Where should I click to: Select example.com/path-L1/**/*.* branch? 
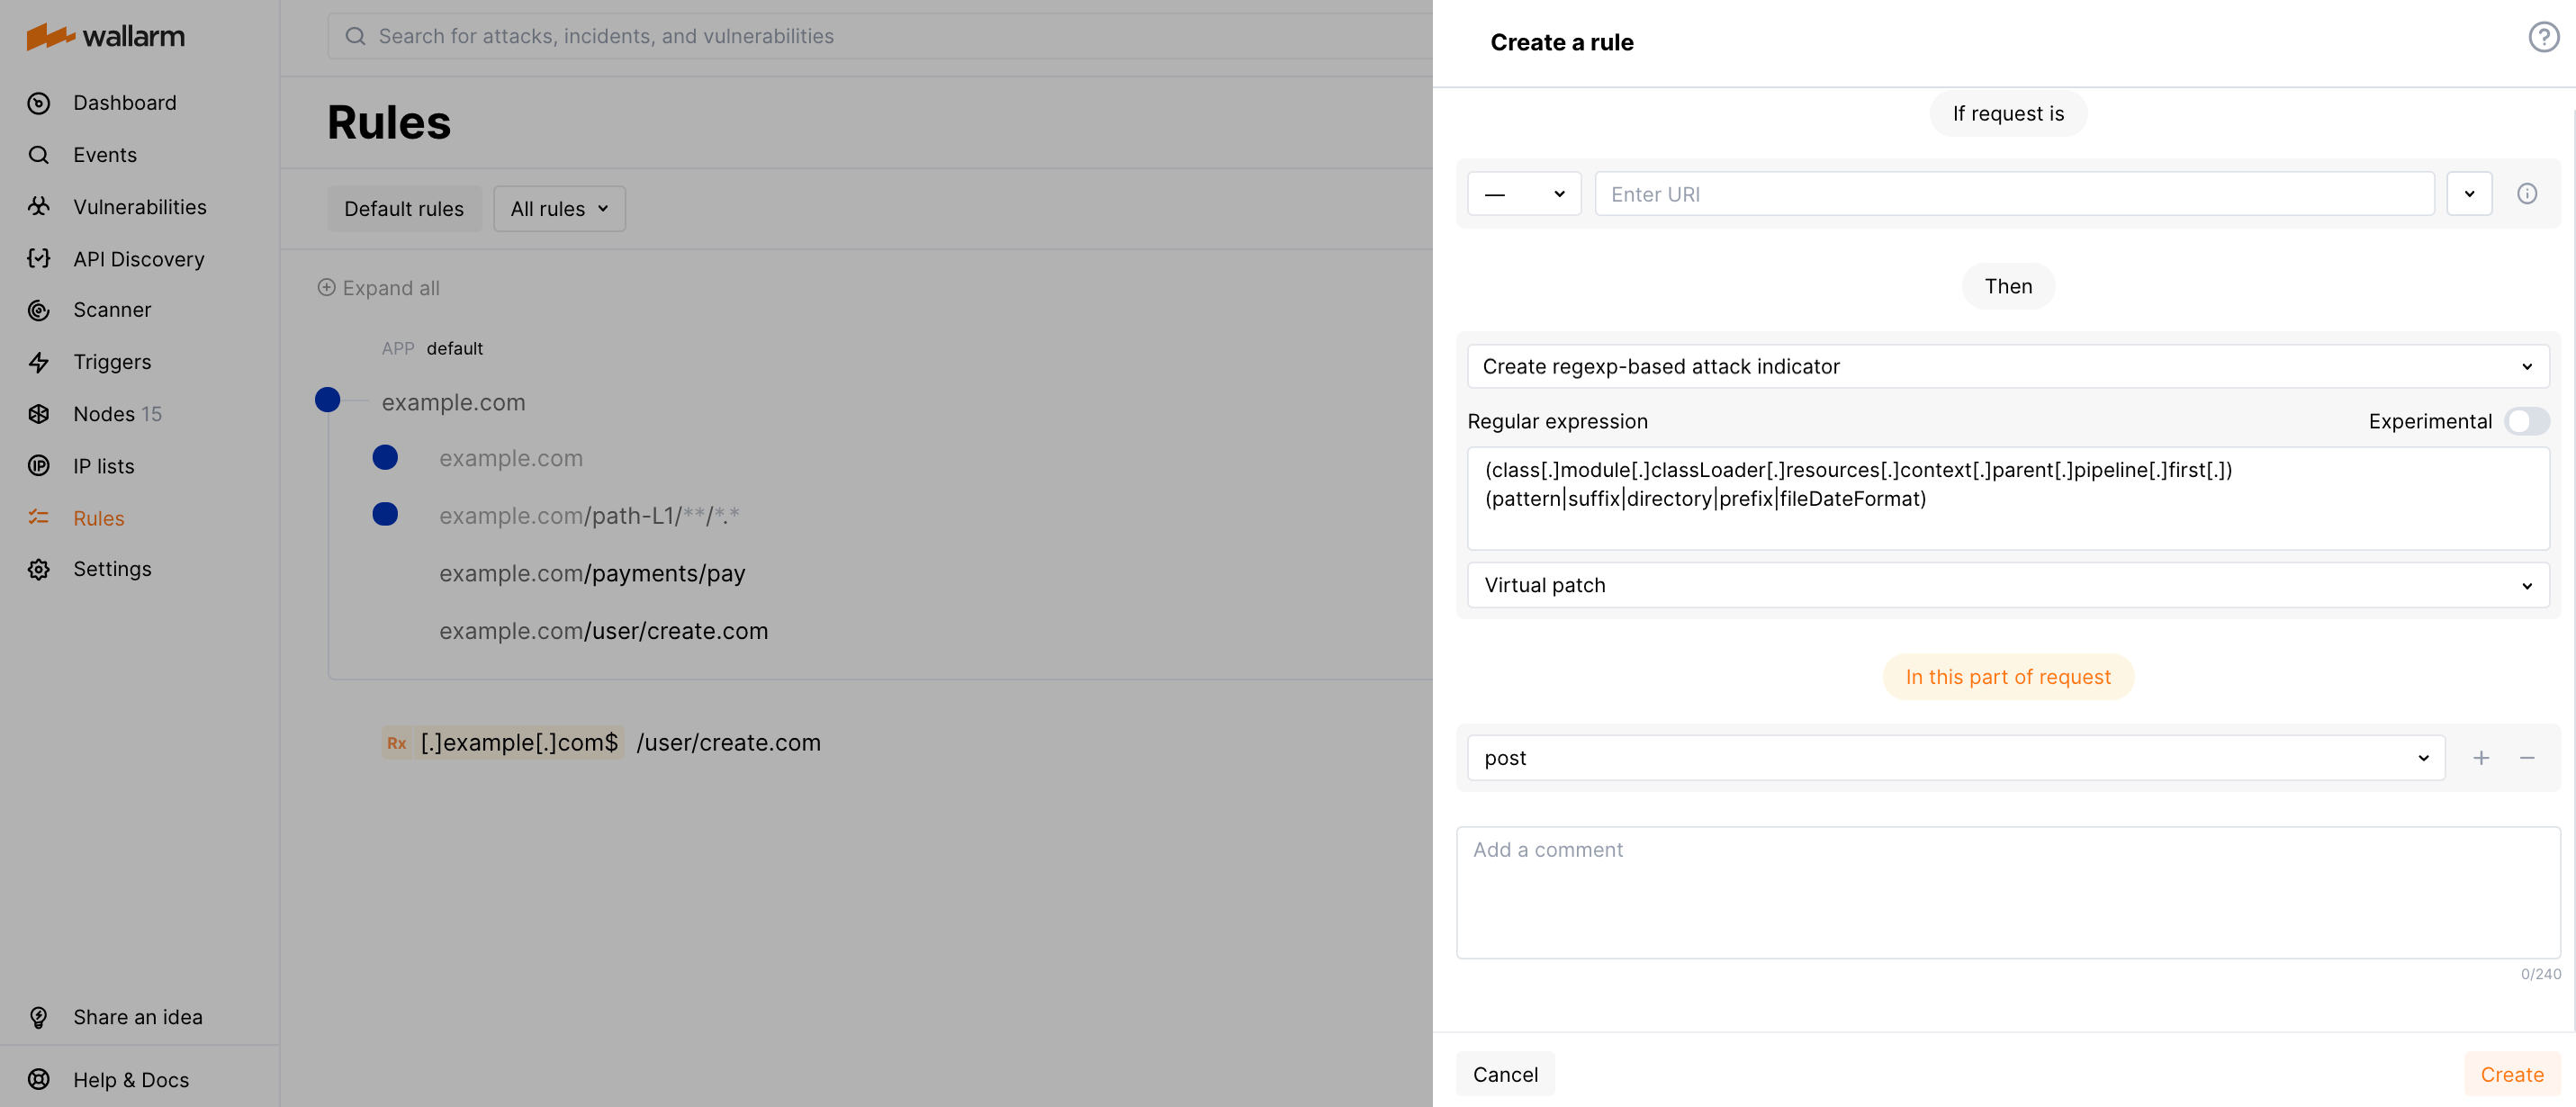tap(589, 516)
